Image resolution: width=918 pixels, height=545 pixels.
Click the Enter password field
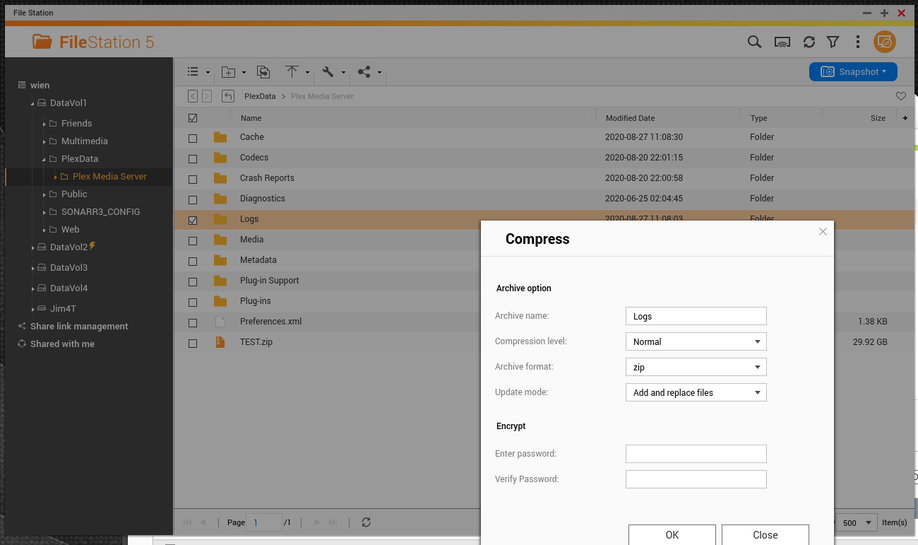pos(696,454)
